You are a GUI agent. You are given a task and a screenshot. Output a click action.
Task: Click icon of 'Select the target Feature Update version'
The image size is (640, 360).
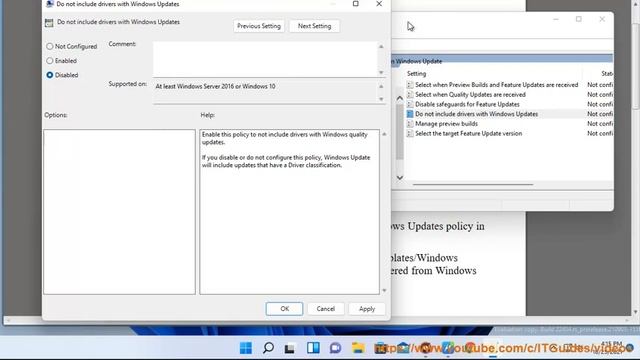click(x=410, y=133)
